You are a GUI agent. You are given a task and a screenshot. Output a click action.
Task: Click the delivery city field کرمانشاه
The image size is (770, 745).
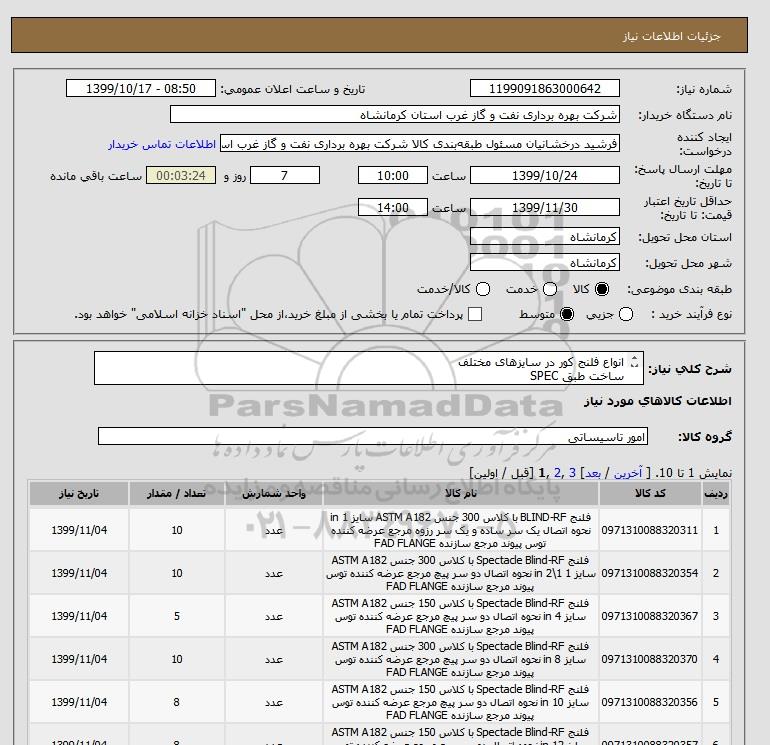pos(545,263)
